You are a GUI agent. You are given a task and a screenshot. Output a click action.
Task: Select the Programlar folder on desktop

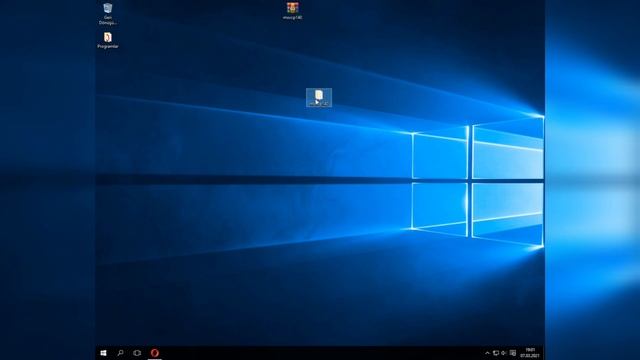[x=108, y=40]
